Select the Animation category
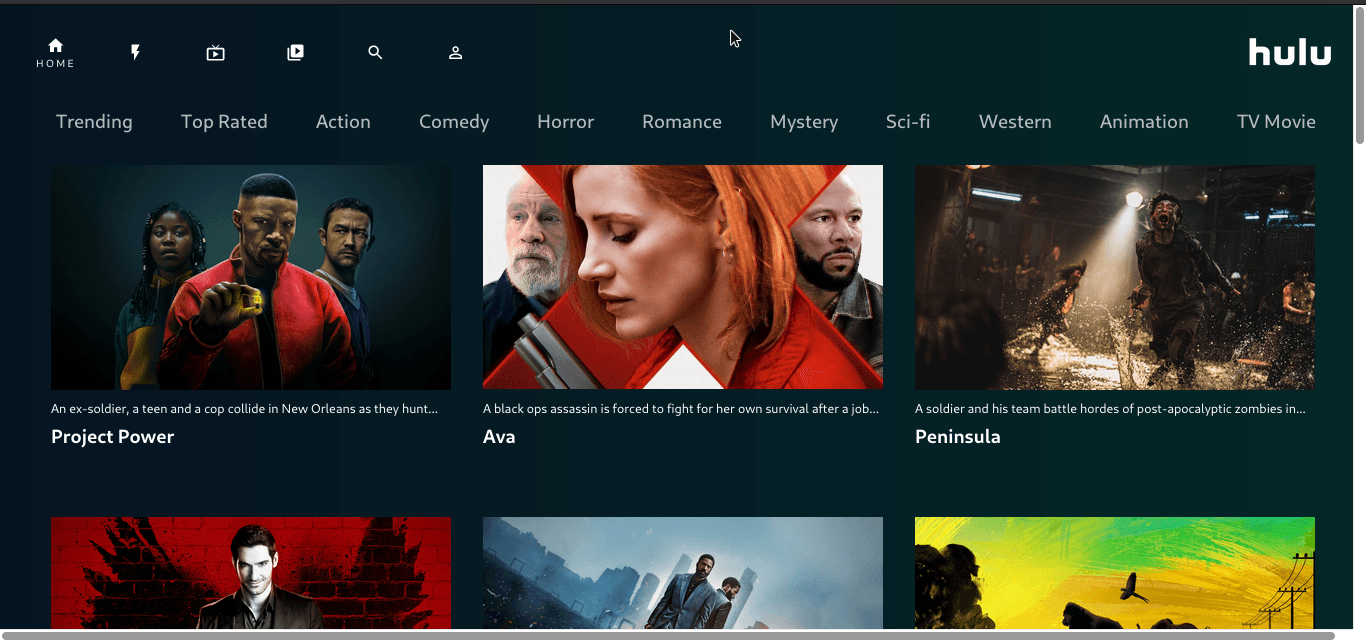Screen dimensions: 1366x642 (1144, 122)
